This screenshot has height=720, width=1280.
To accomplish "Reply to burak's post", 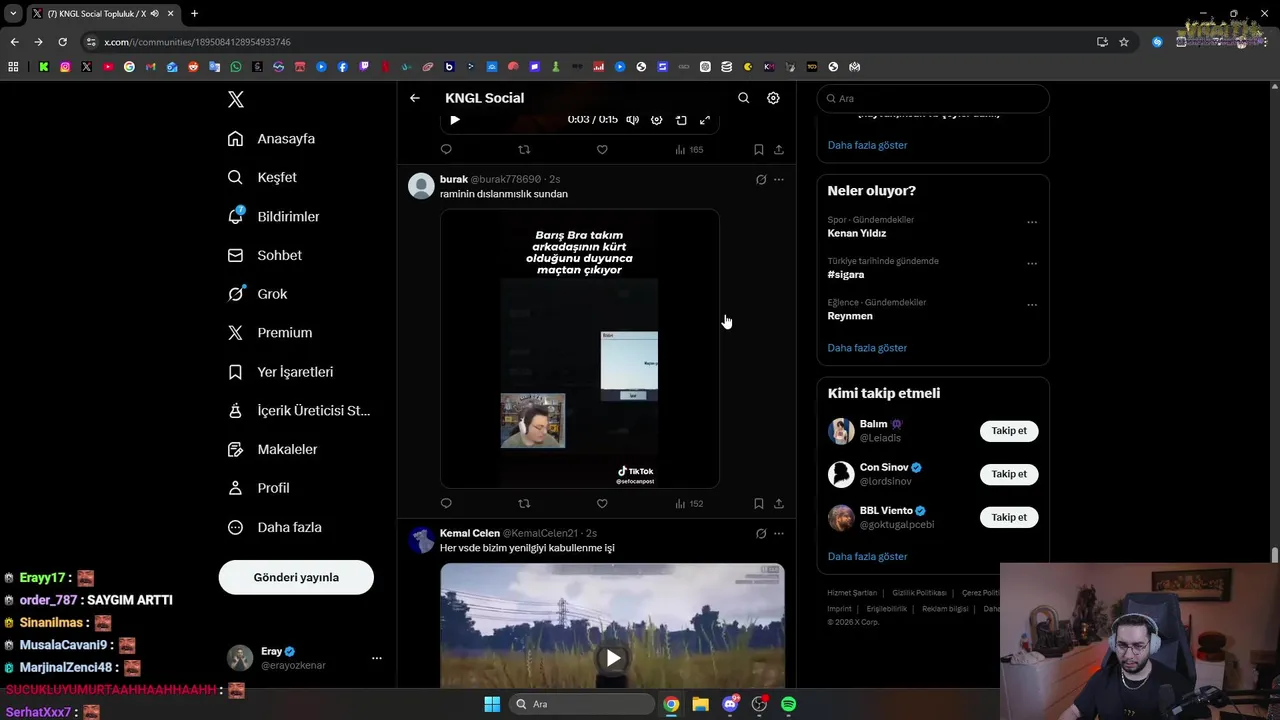I will 446,503.
